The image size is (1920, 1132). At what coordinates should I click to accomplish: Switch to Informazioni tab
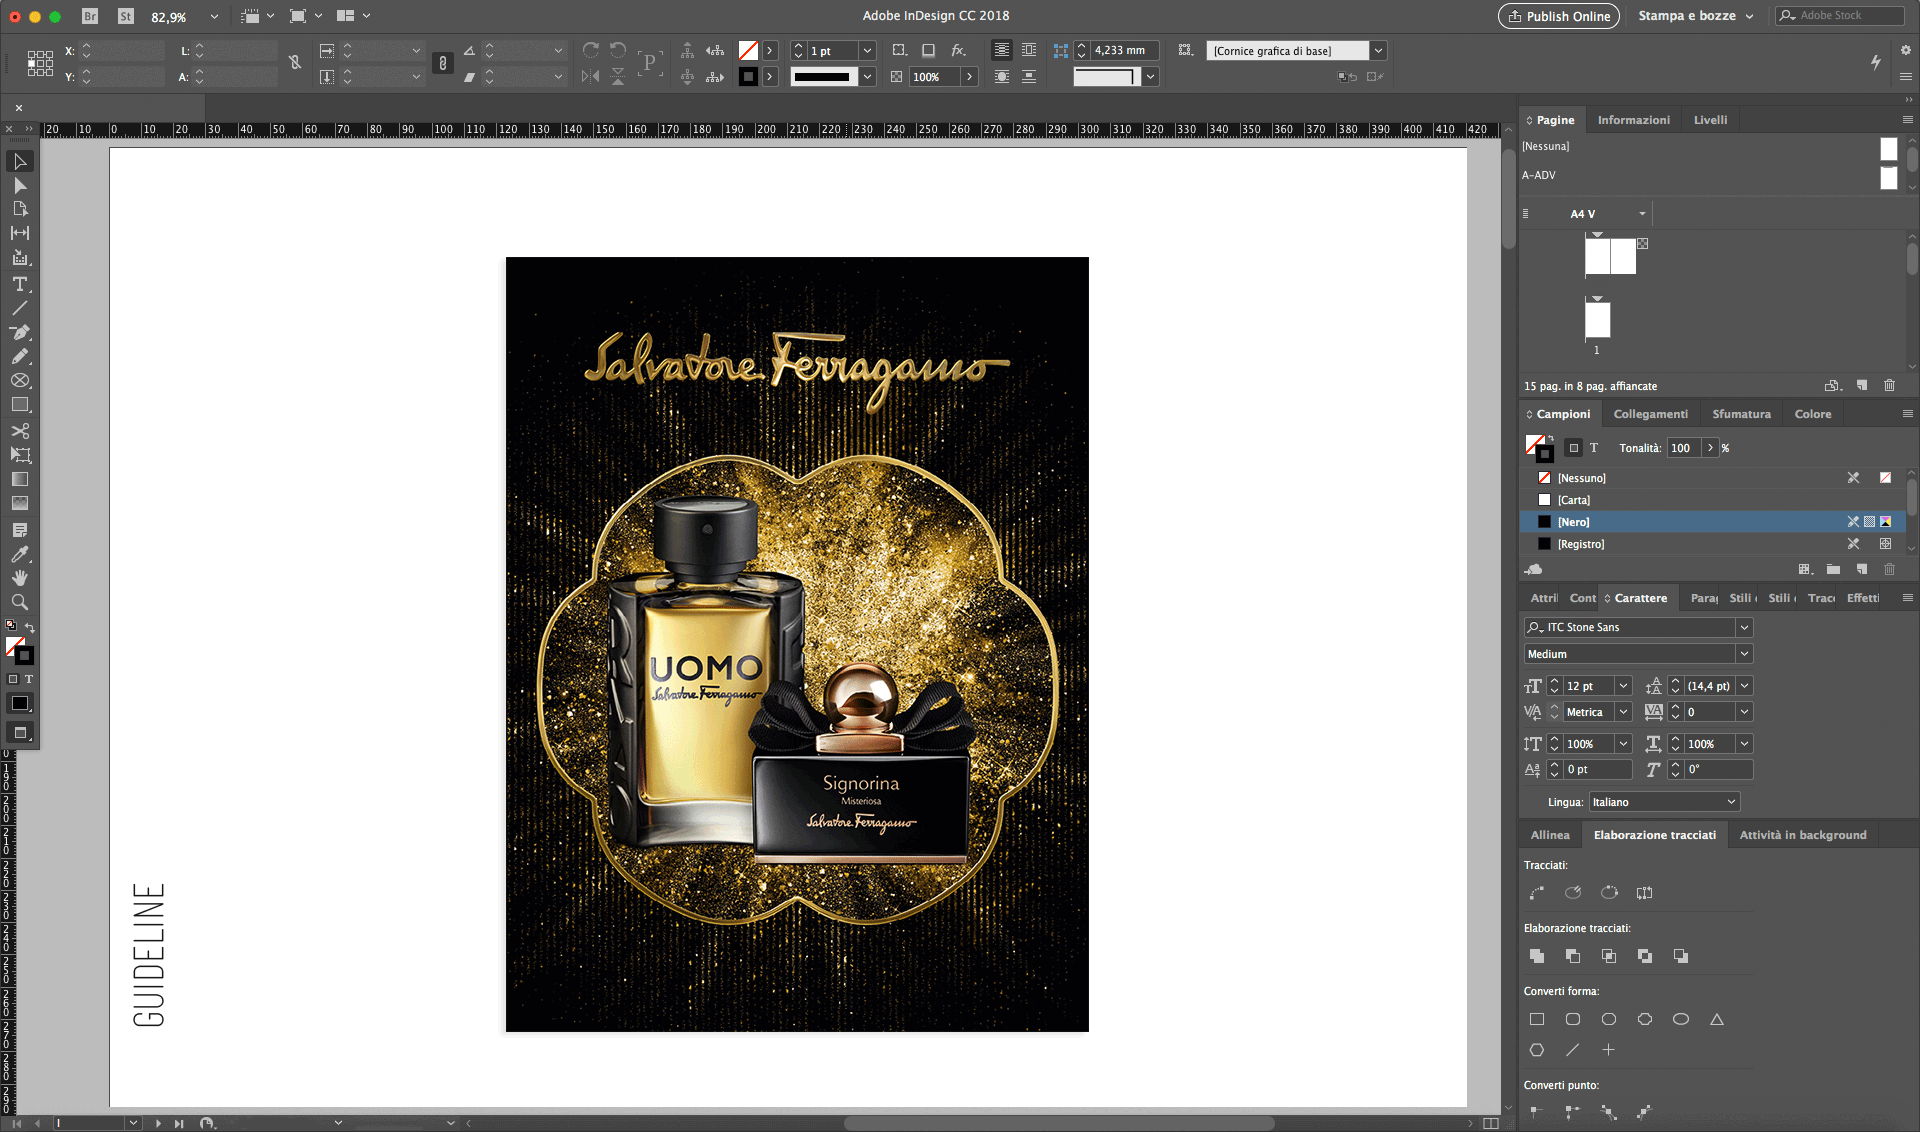click(1634, 120)
